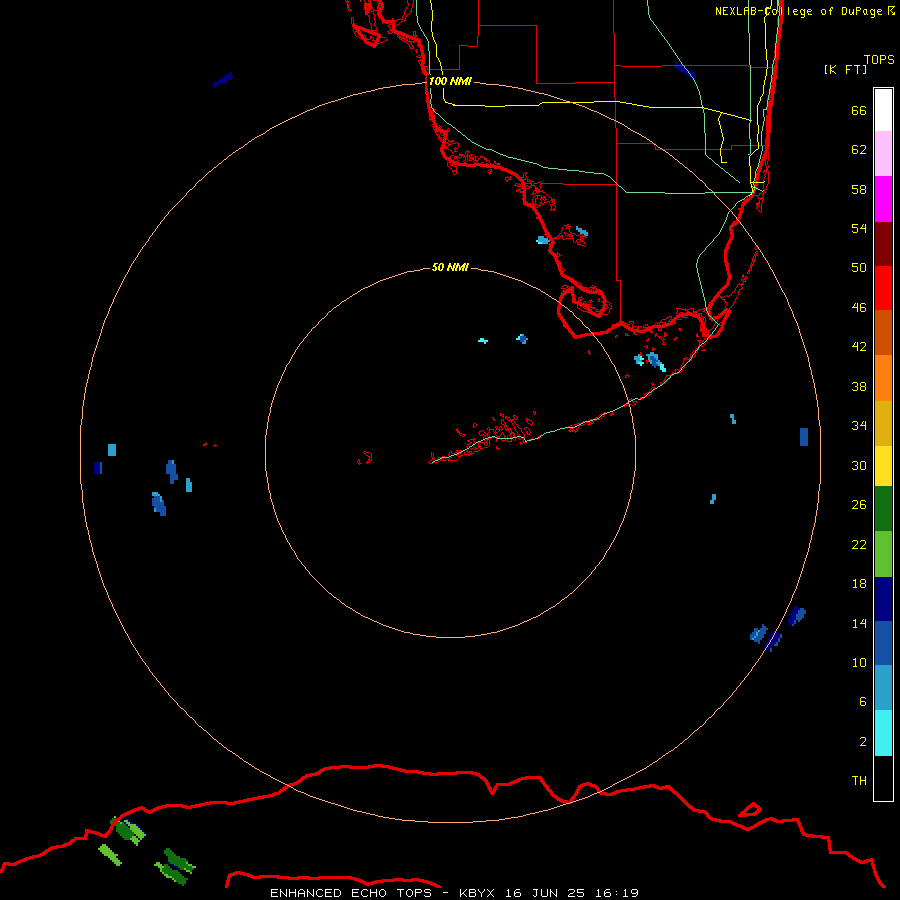The image size is (900, 900).
Task: Click the '10' legend value
Action: coord(859,663)
